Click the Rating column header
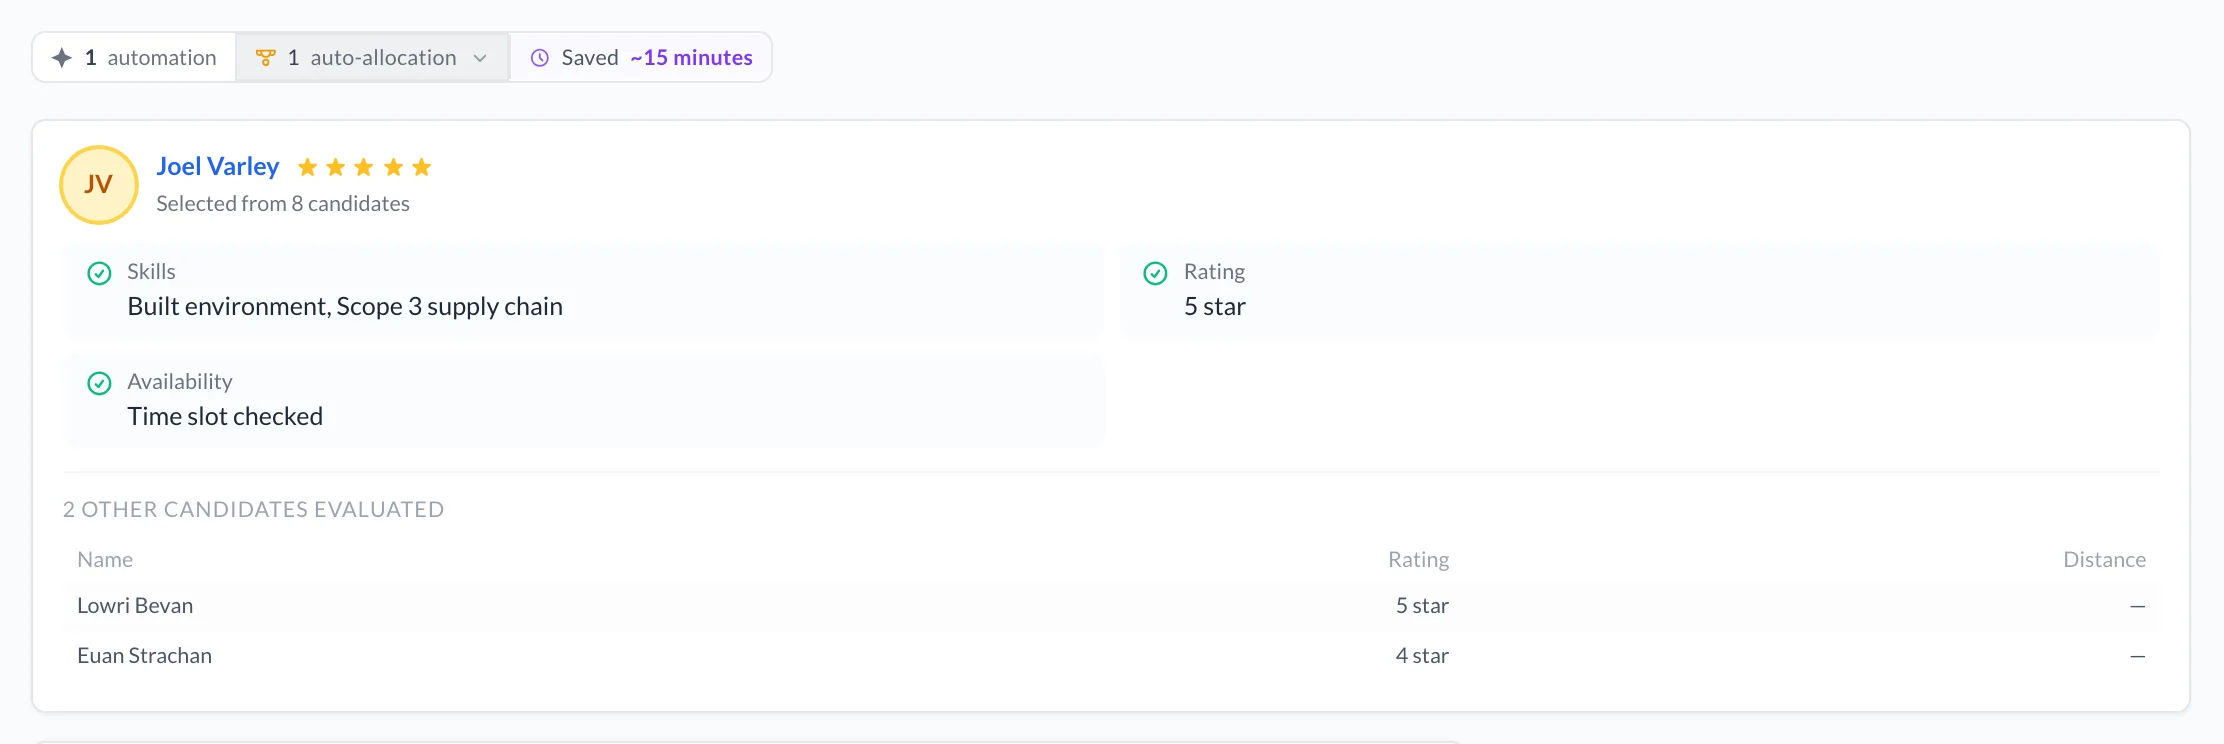Image resolution: width=2224 pixels, height=744 pixels. click(1418, 560)
